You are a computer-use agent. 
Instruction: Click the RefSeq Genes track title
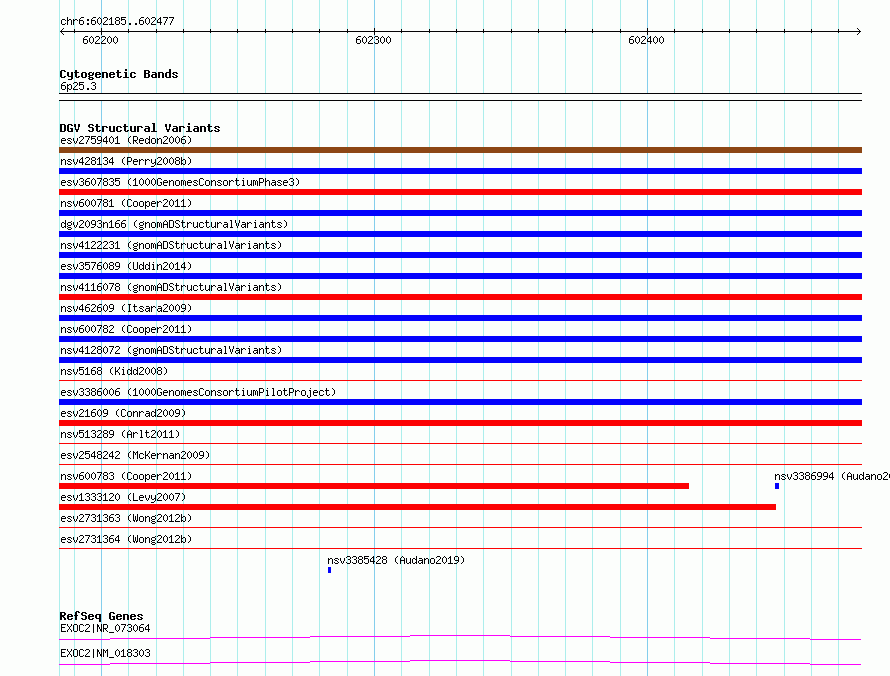(x=101, y=616)
